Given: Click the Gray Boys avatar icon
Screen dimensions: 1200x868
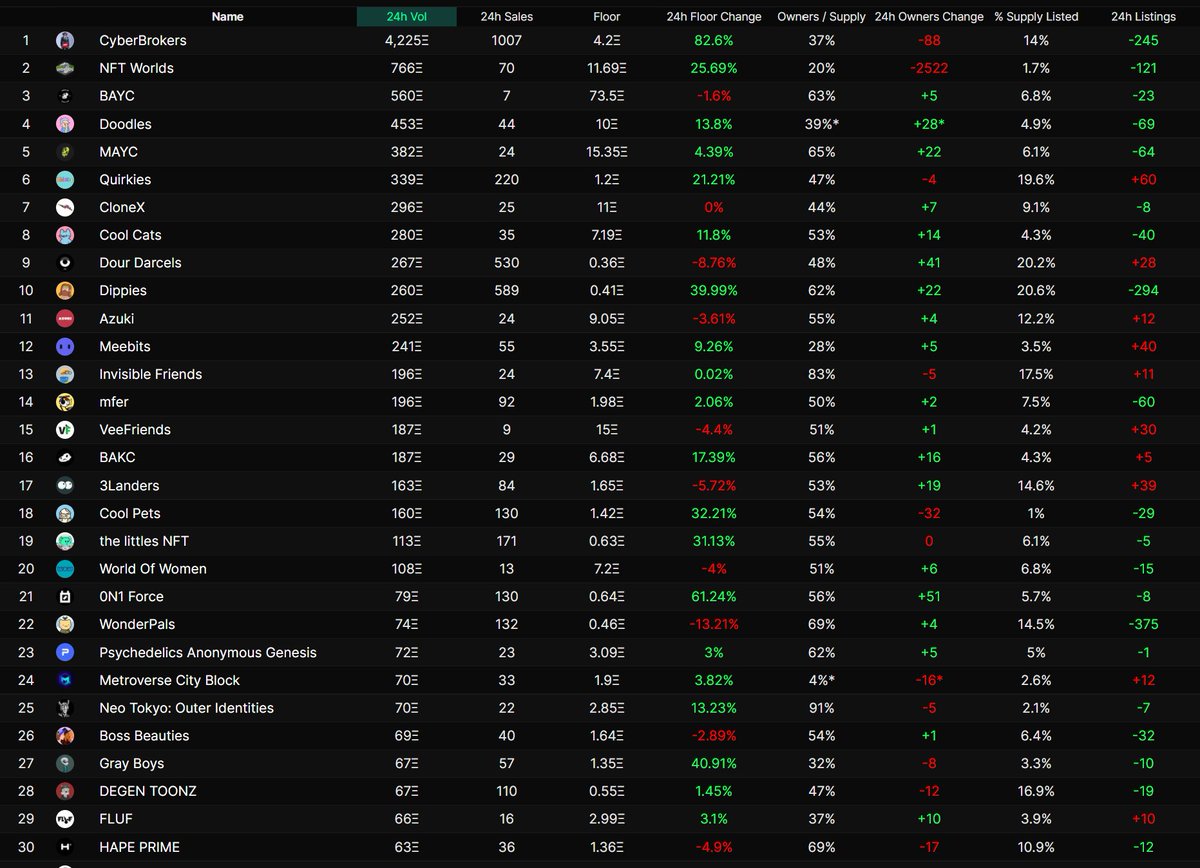Looking at the screenshot, I should click(65, 763).
